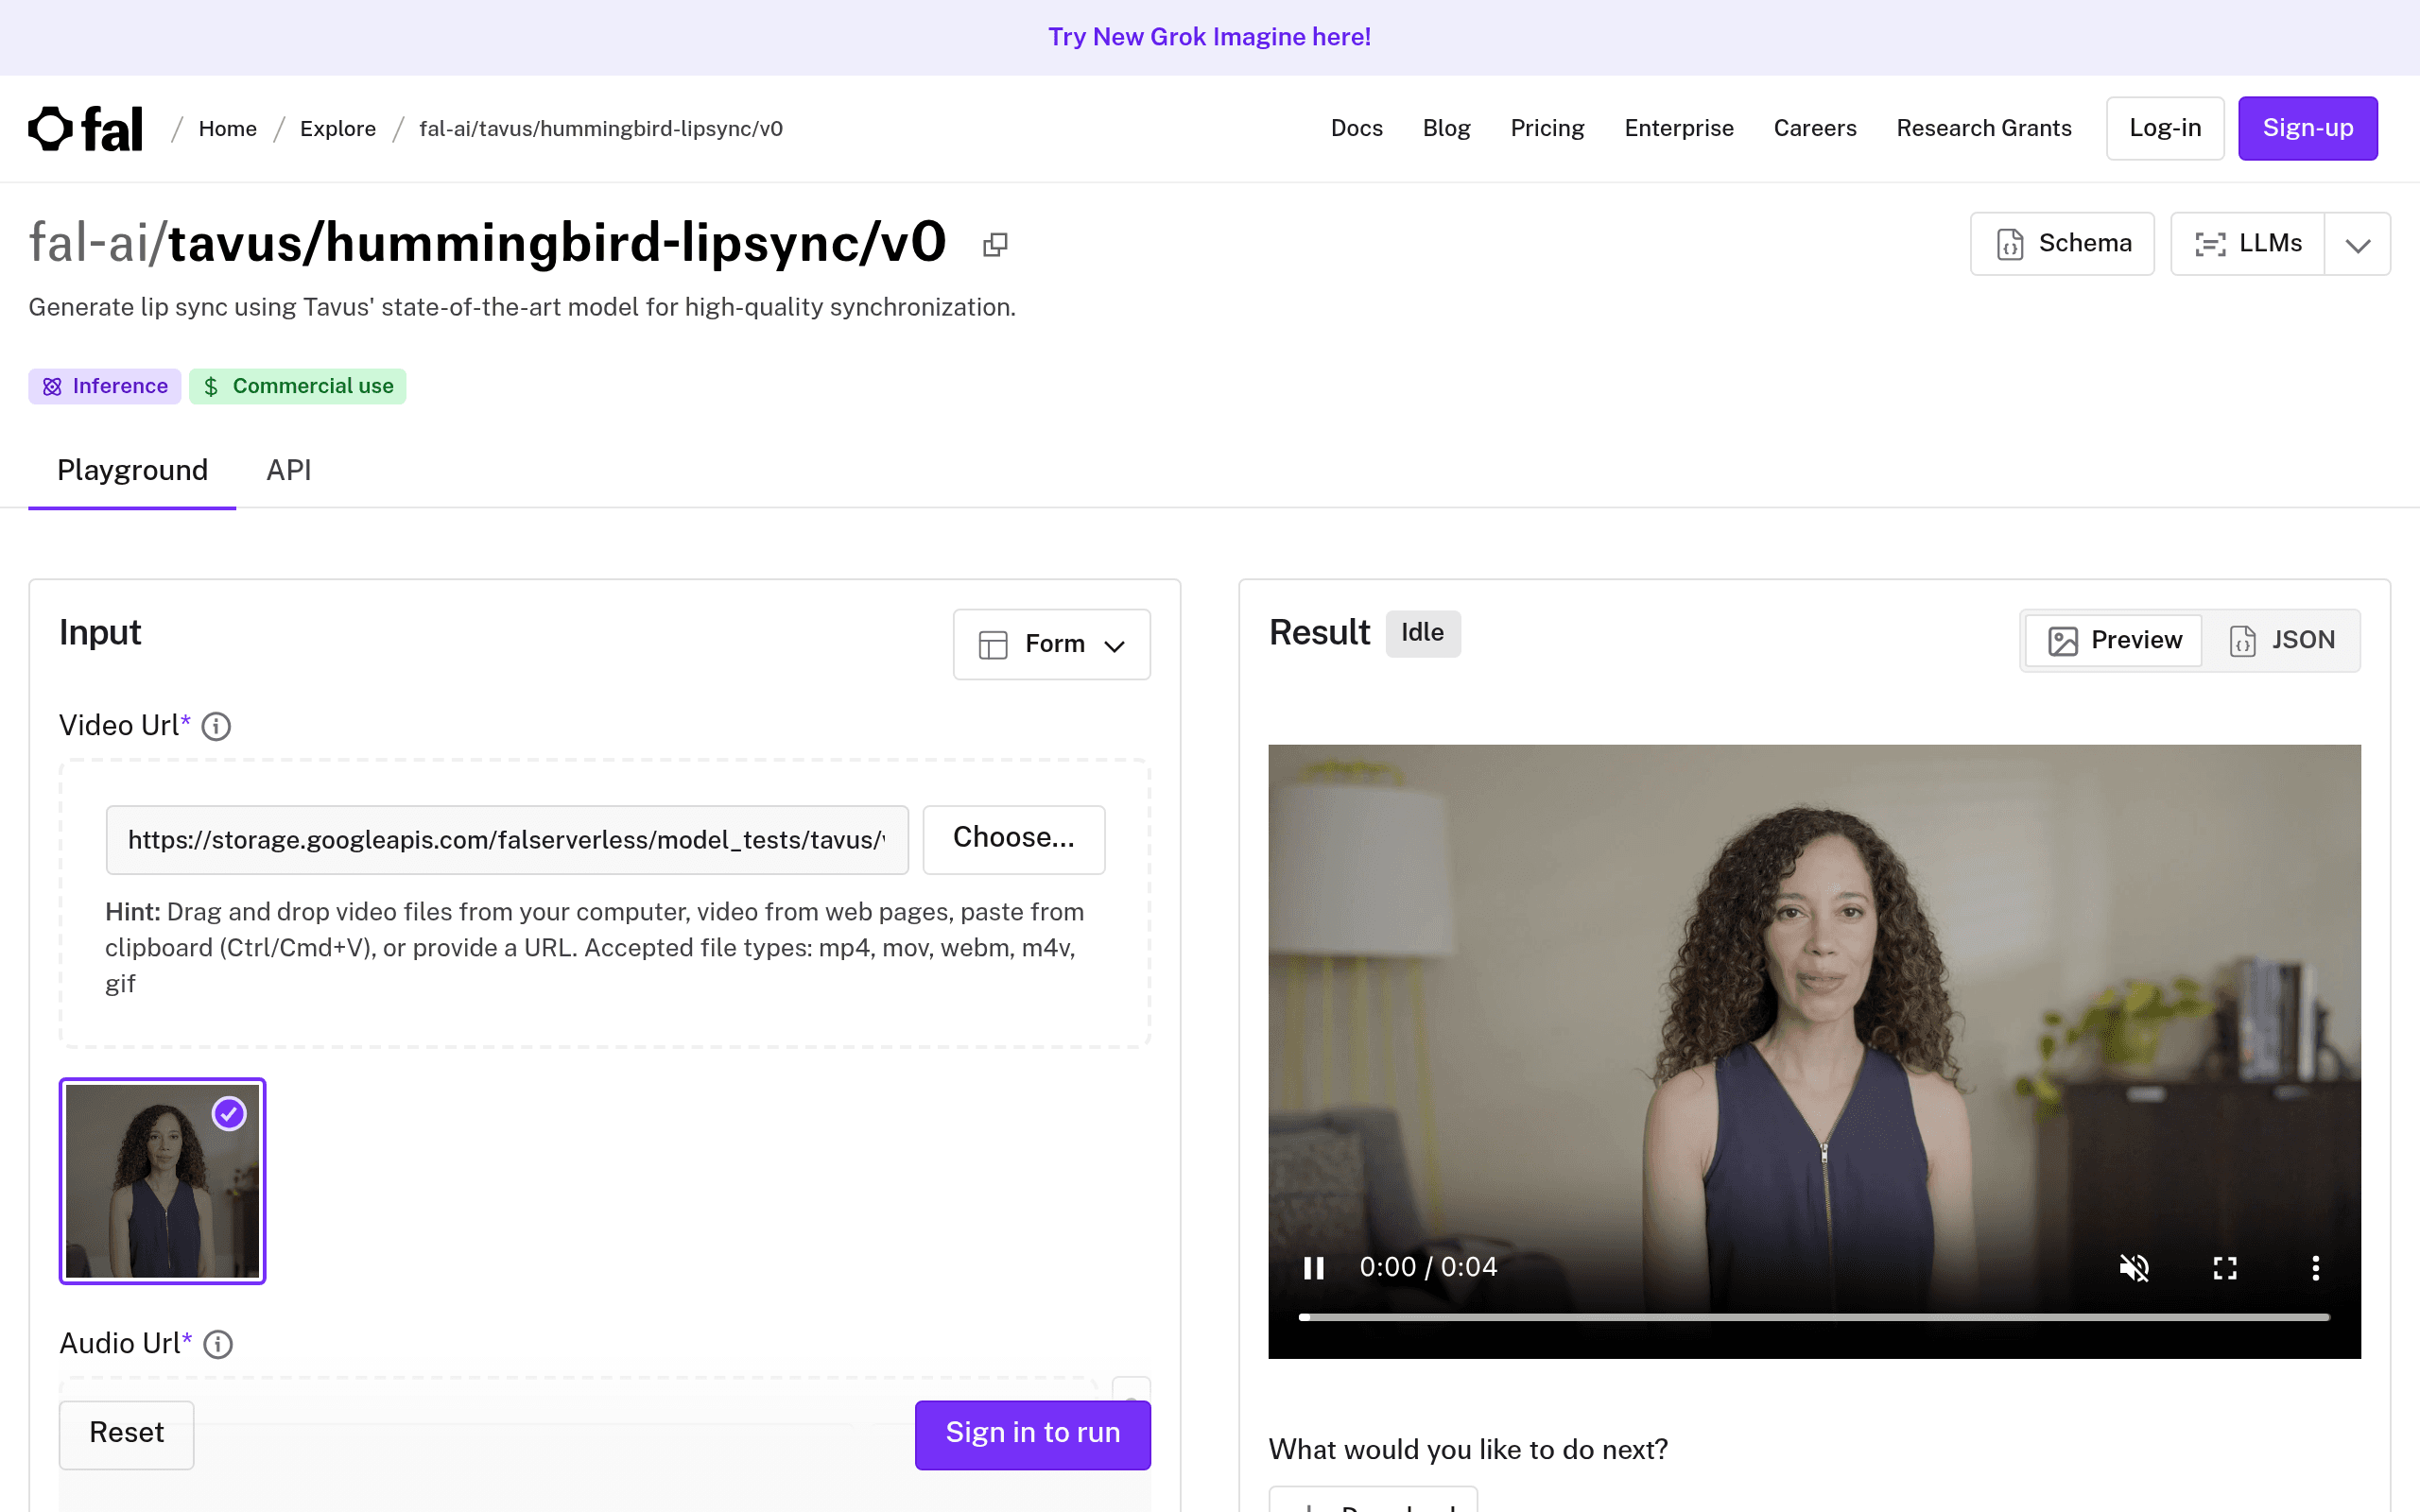Open video more options menu

[2315, 1268]
